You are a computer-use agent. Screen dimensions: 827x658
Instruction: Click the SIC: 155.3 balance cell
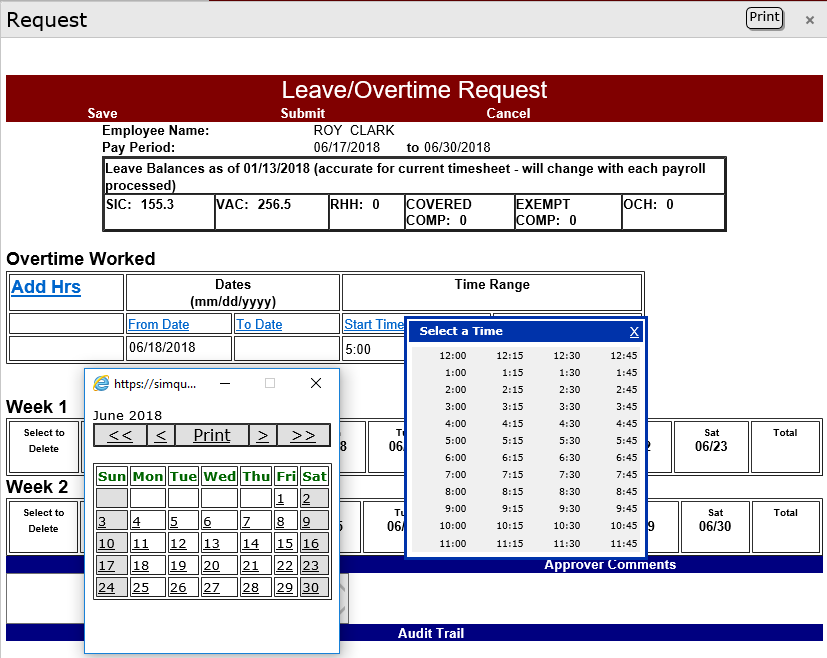coord(159,212)
